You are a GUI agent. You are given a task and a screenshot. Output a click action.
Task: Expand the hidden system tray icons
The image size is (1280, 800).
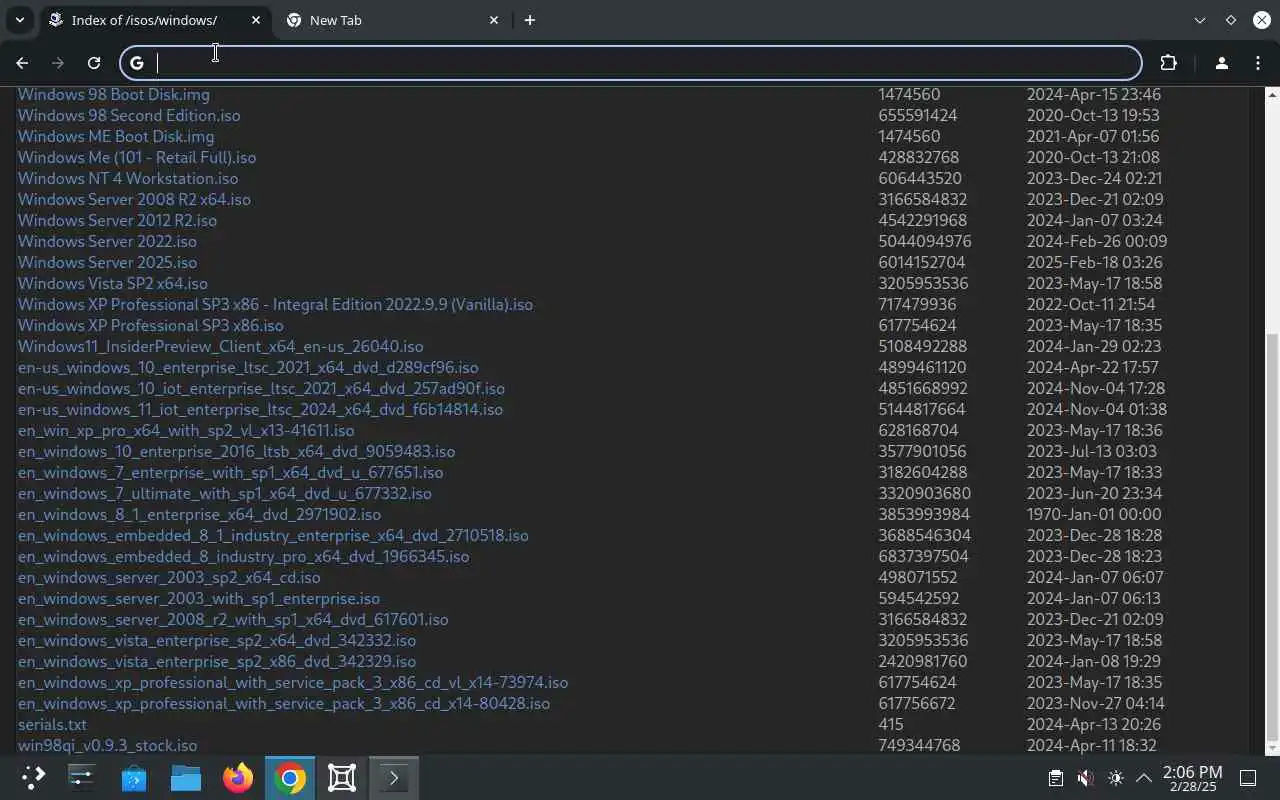(x=1144, y=778)
